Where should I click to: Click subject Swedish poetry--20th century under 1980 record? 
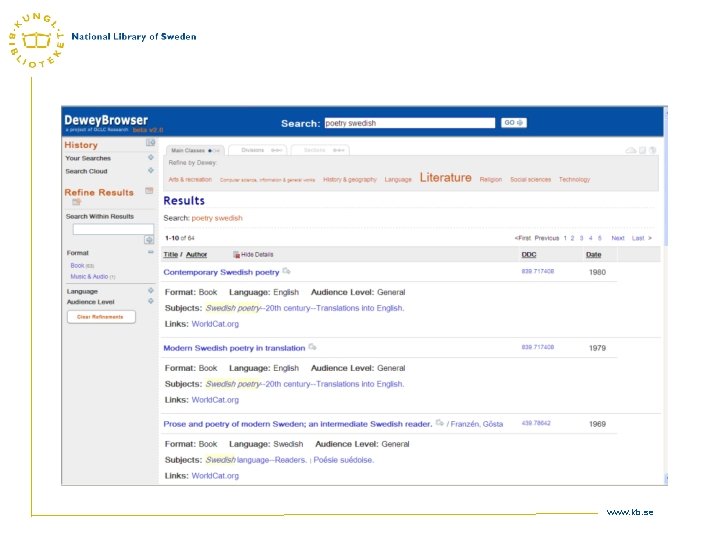(304, 308)
